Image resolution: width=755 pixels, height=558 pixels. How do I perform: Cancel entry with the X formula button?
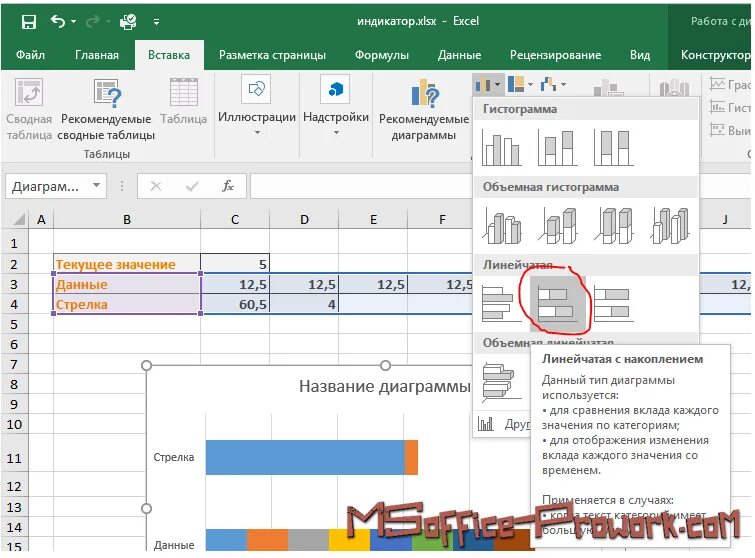pos(156,186)
